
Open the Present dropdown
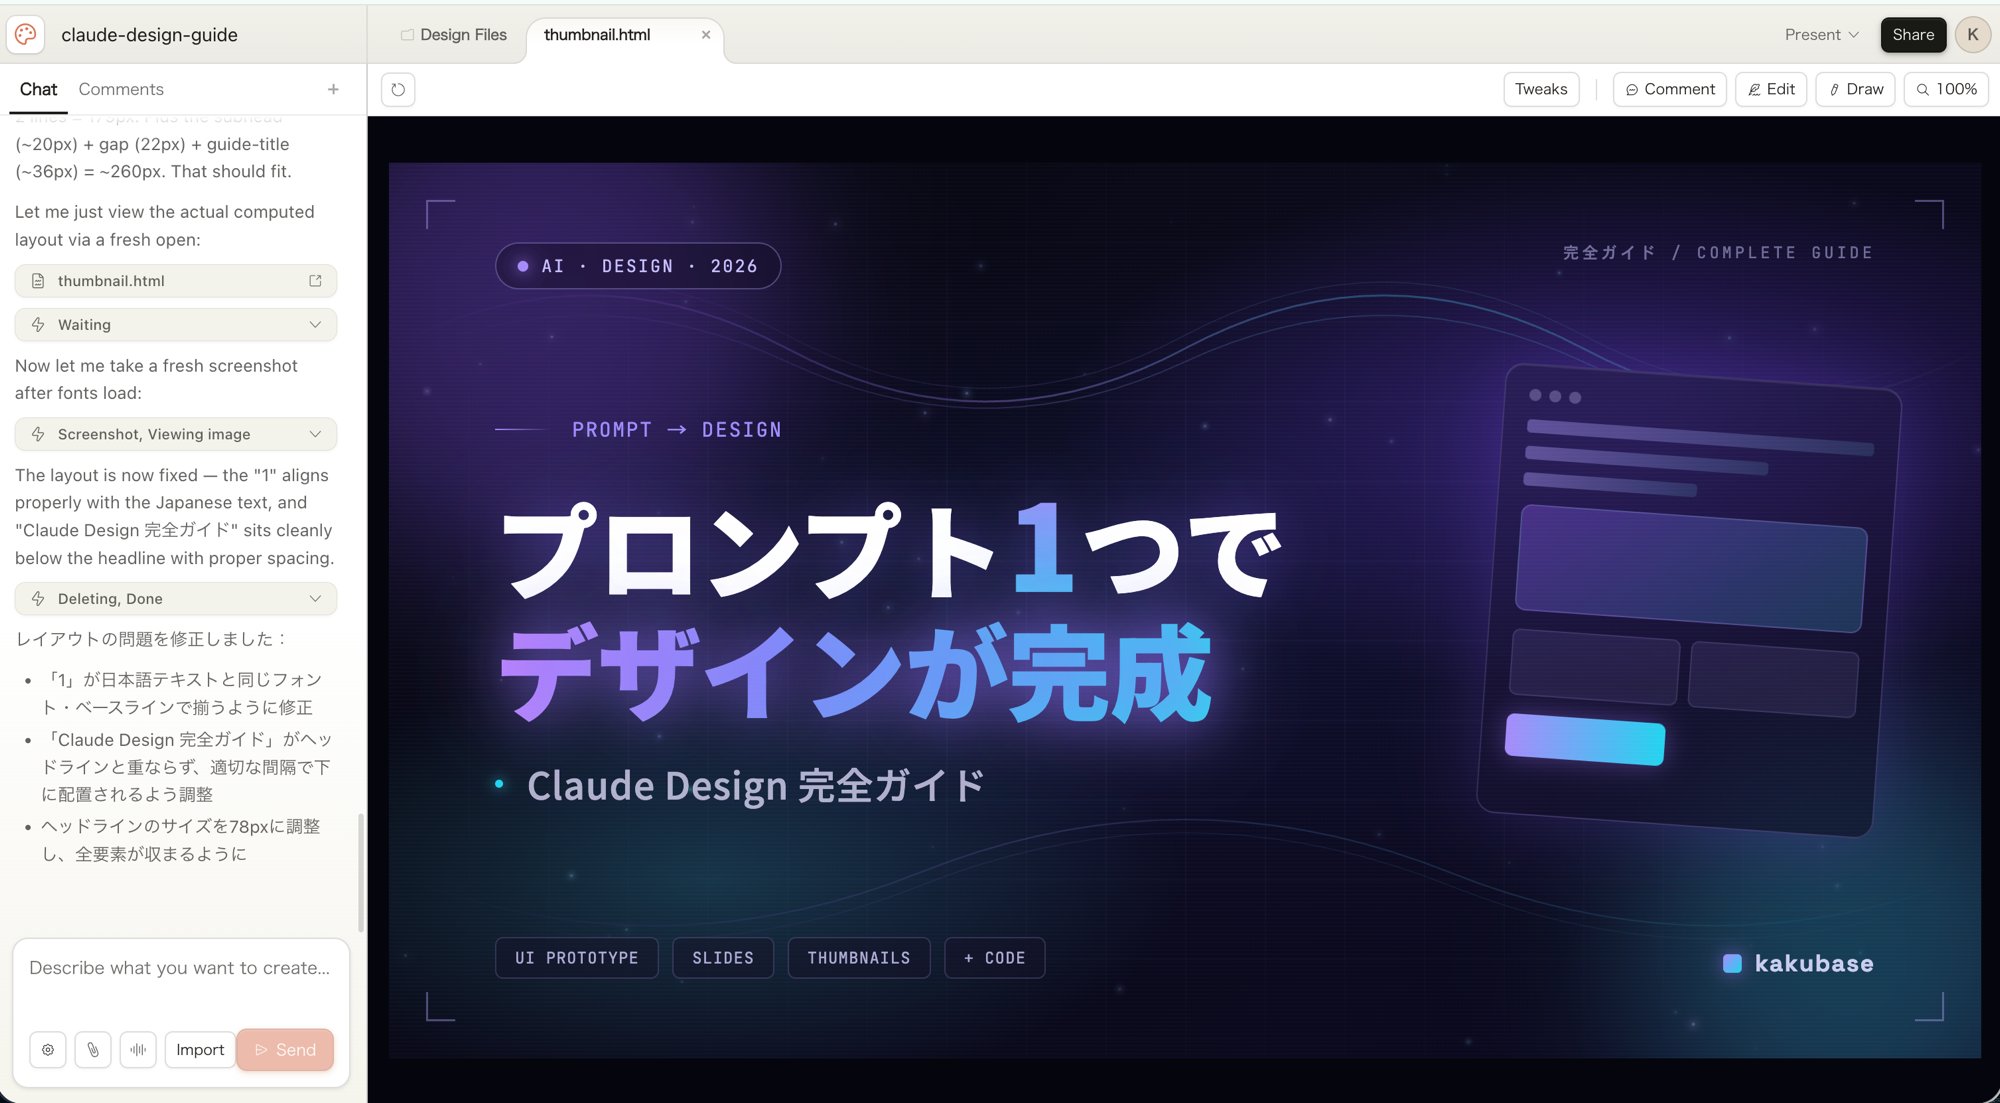tap(1821, 35)
